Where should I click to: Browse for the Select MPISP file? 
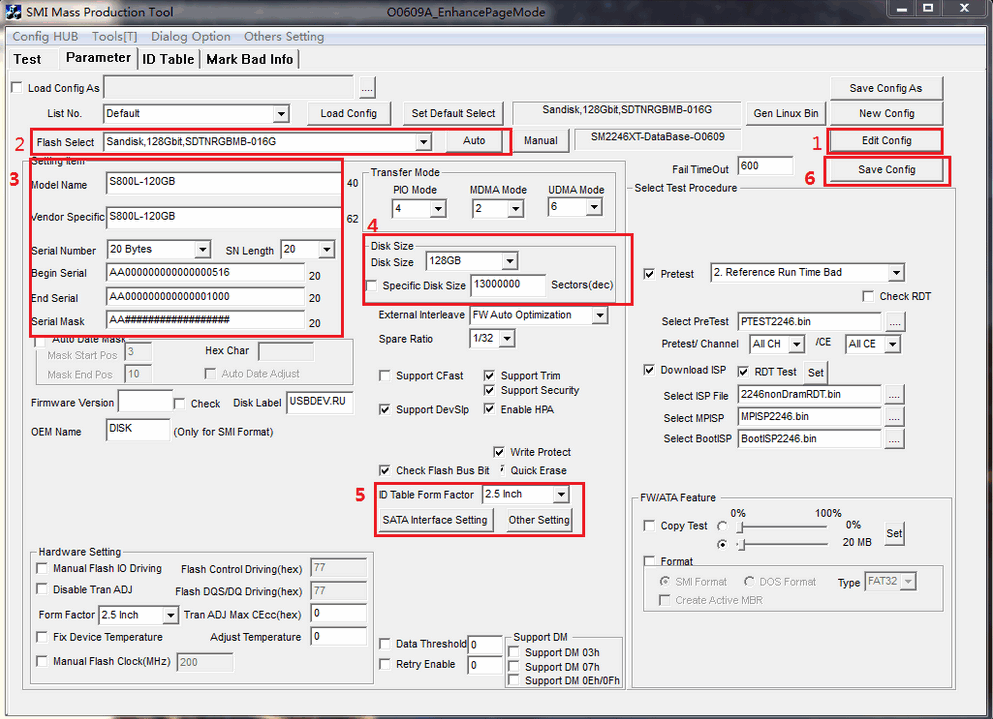894,416
